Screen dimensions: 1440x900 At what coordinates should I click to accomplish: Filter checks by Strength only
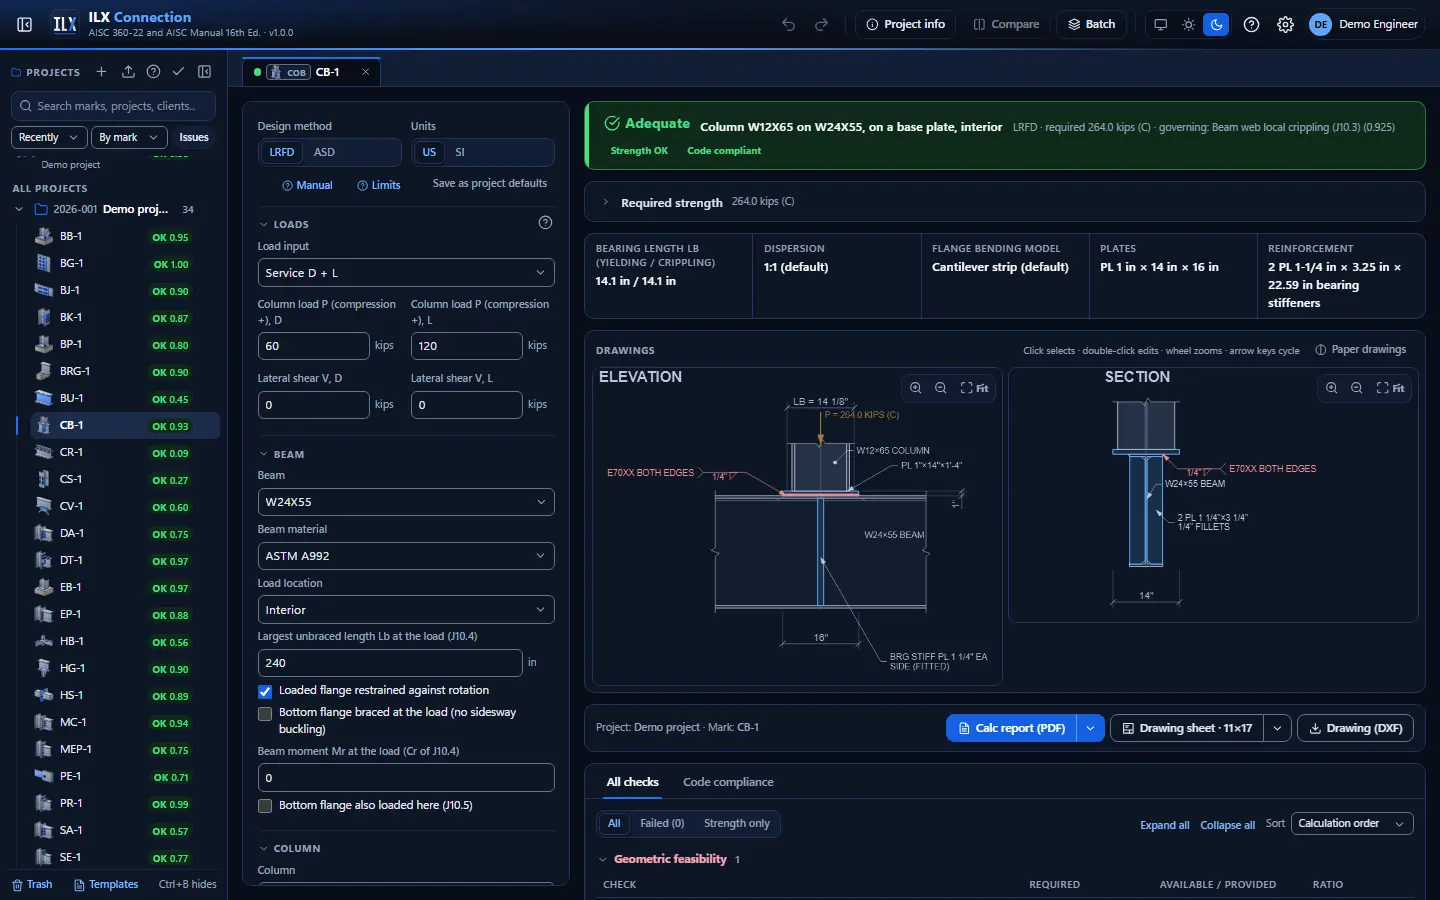[737, 824]
